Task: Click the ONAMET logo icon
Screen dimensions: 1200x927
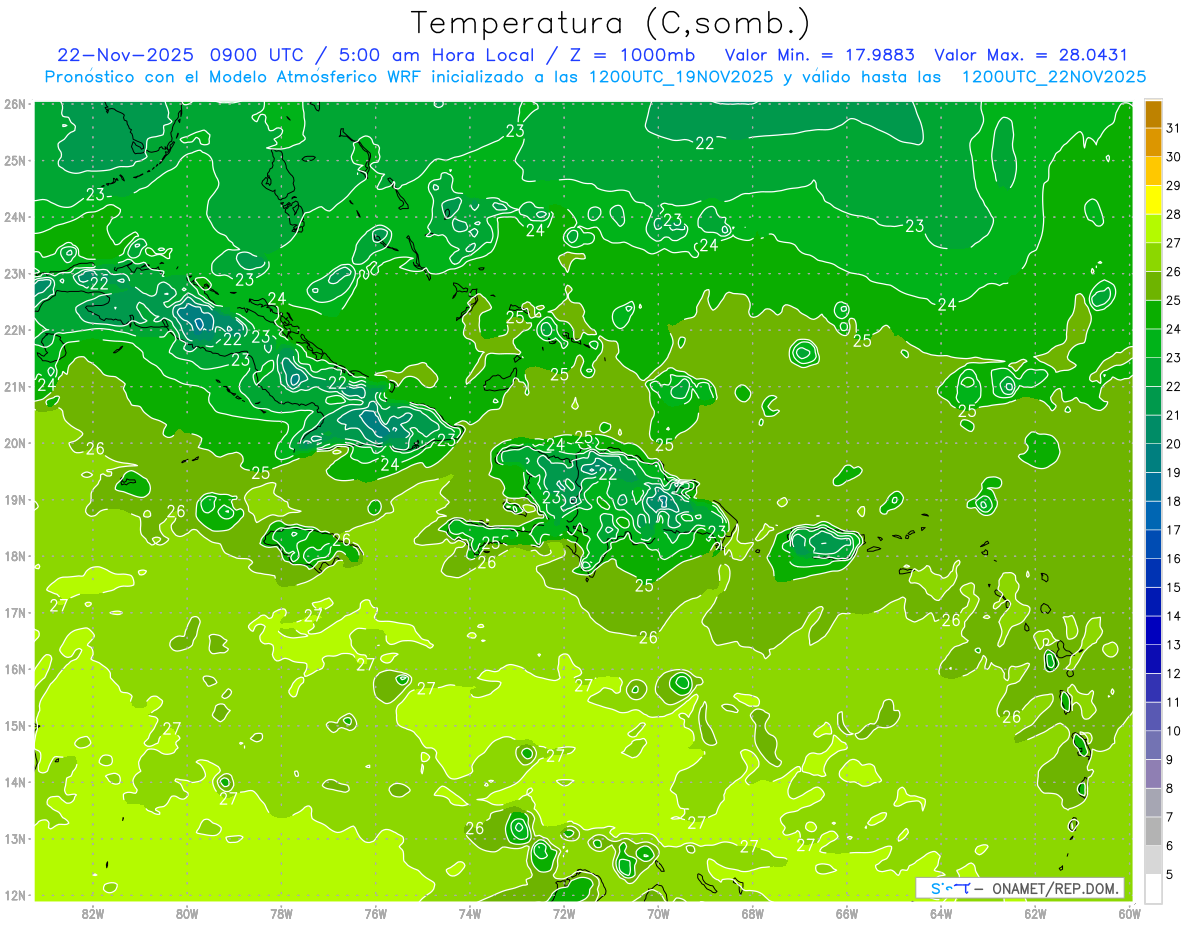Action: point(950,888)
